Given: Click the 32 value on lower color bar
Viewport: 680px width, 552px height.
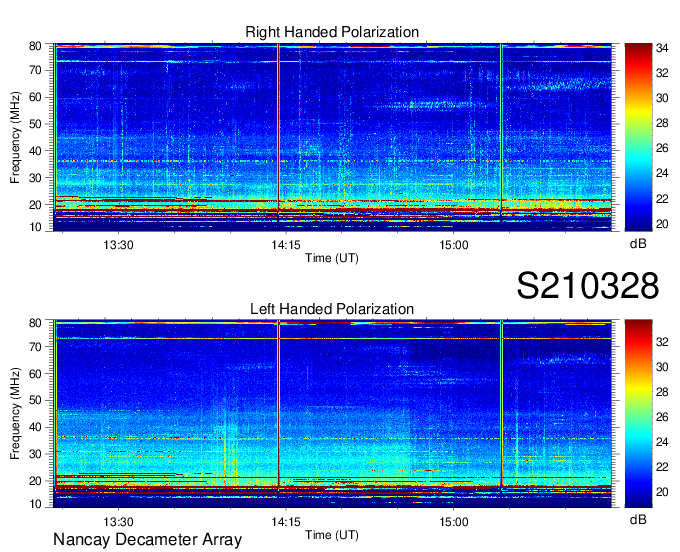Looking at the screenshot, I should [x=662, y=342].
